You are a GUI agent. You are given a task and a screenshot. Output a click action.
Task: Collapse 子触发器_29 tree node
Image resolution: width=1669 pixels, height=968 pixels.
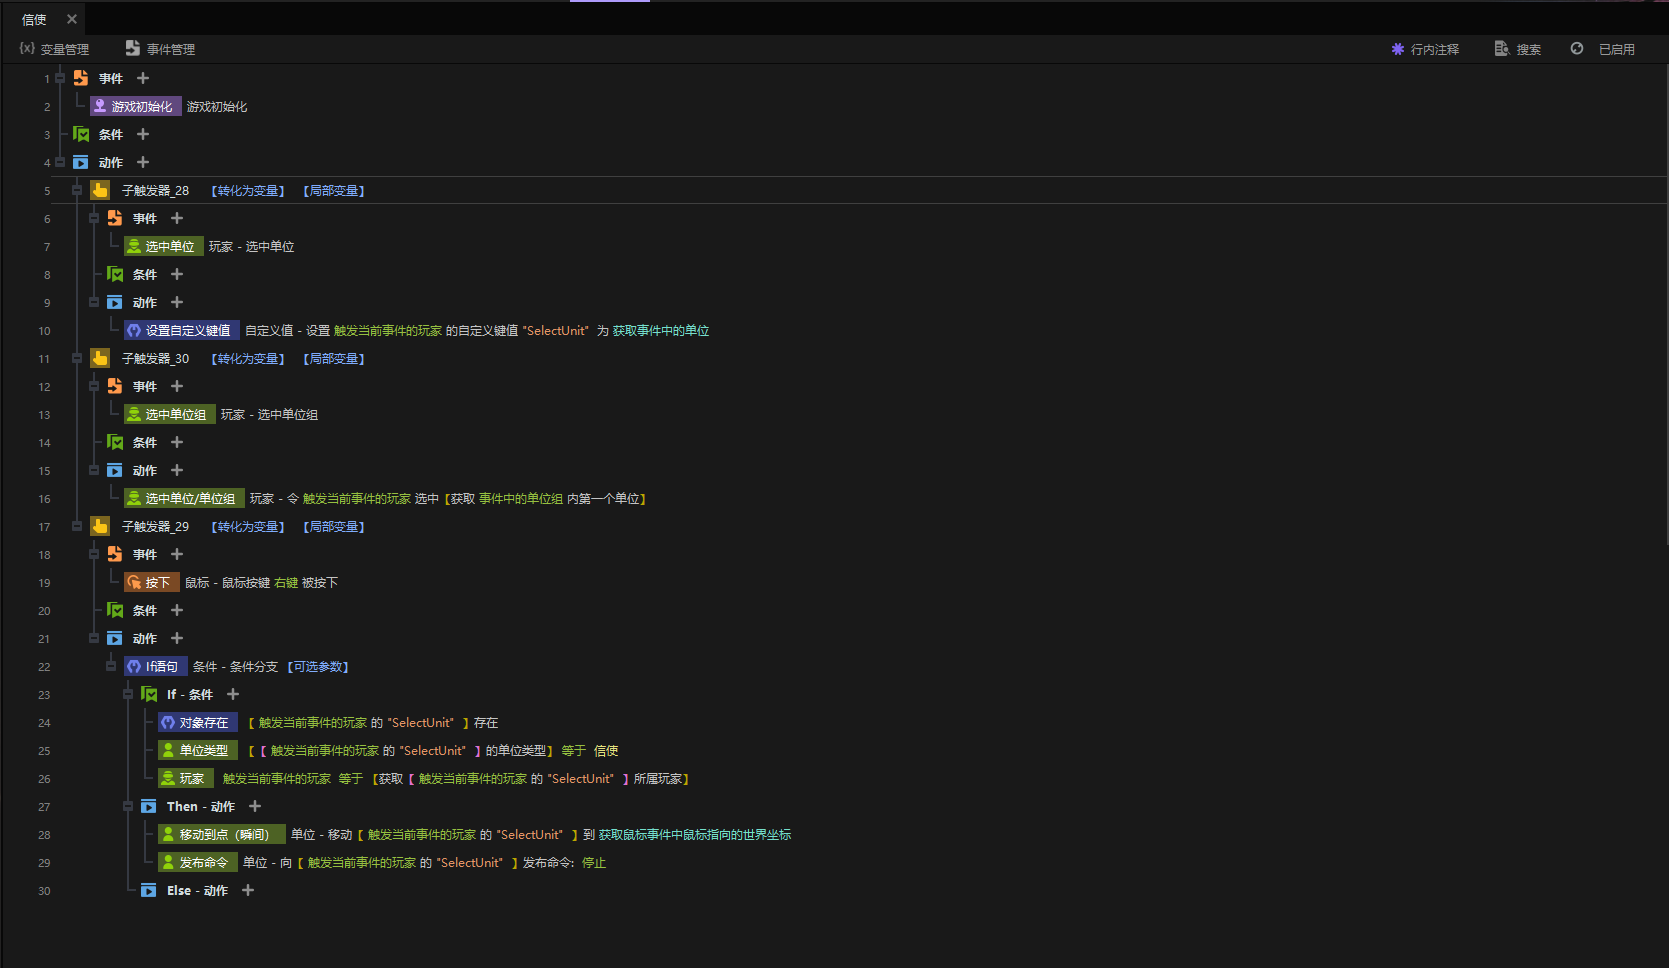[77, 526]
